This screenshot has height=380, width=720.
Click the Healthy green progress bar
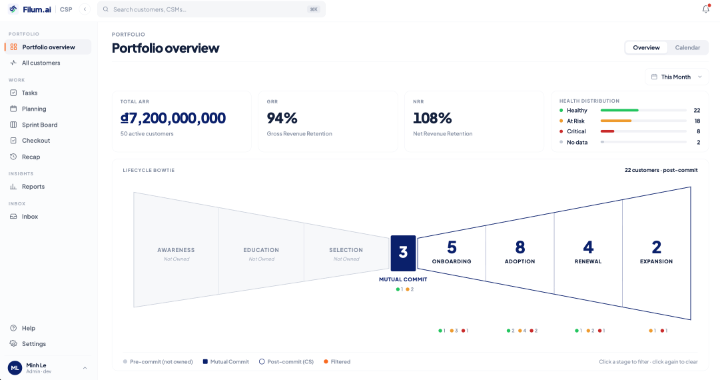click(619, 110)
